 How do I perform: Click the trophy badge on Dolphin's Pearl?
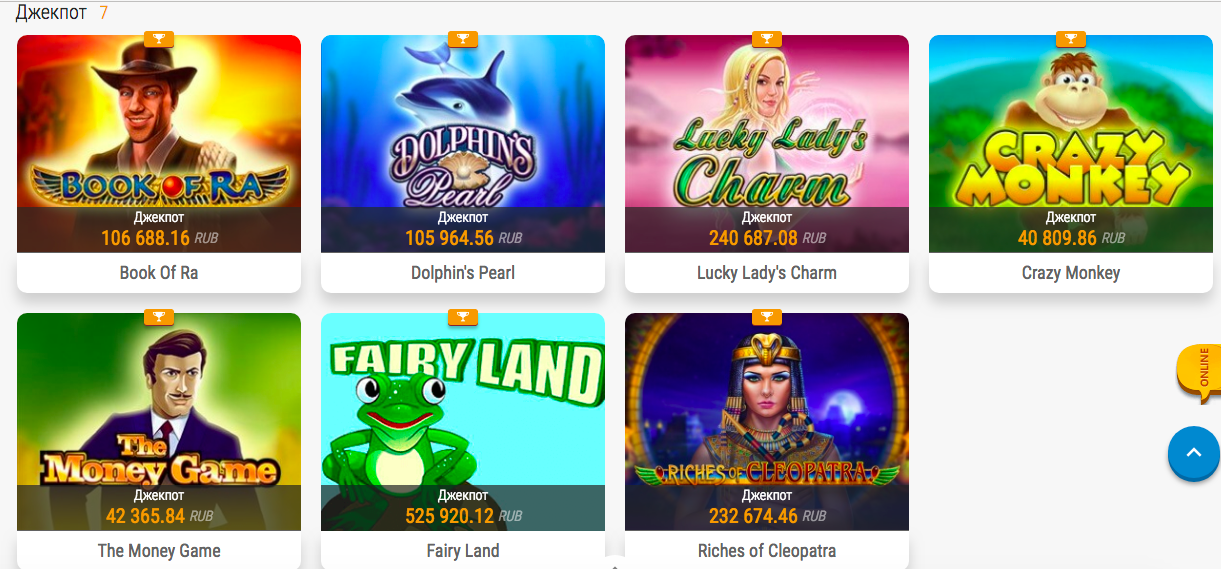click(x=463, y=39)
